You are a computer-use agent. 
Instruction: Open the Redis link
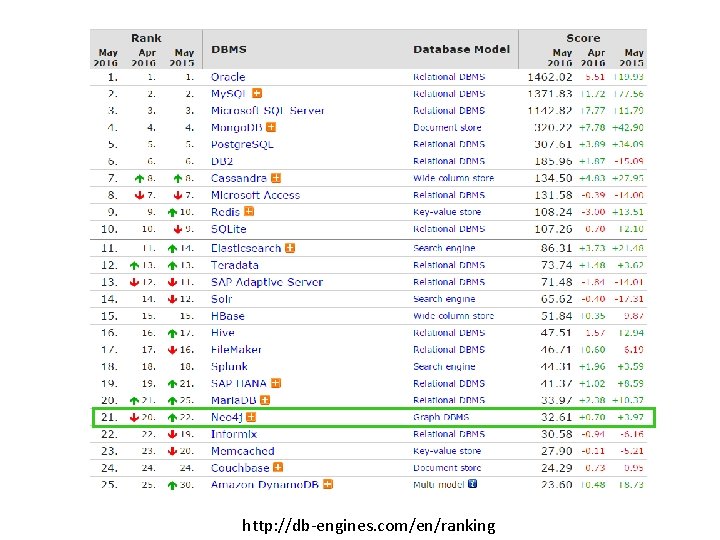point(225,212)
